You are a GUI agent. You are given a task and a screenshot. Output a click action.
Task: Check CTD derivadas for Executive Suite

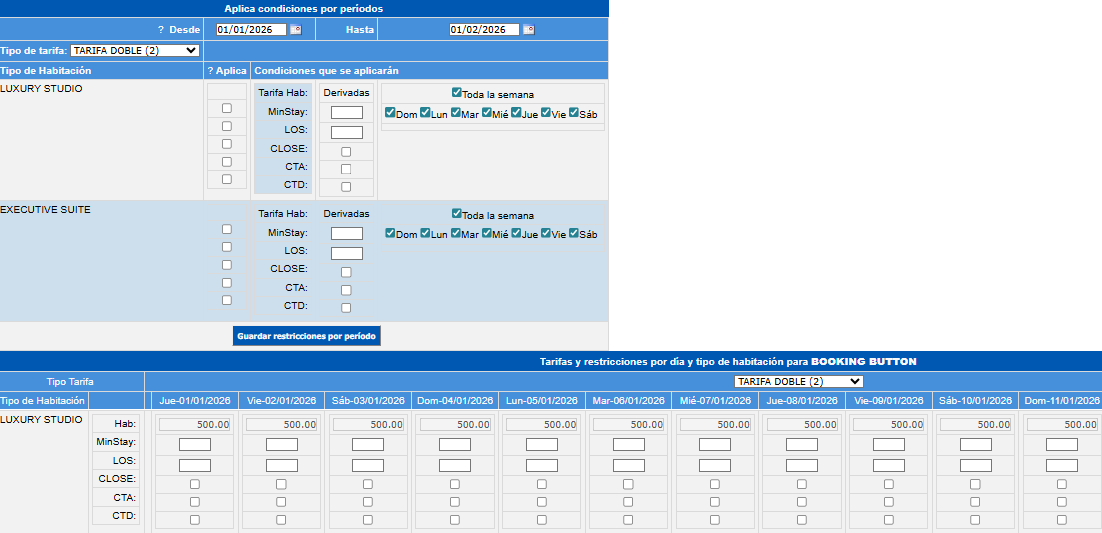tap(346, 308)
